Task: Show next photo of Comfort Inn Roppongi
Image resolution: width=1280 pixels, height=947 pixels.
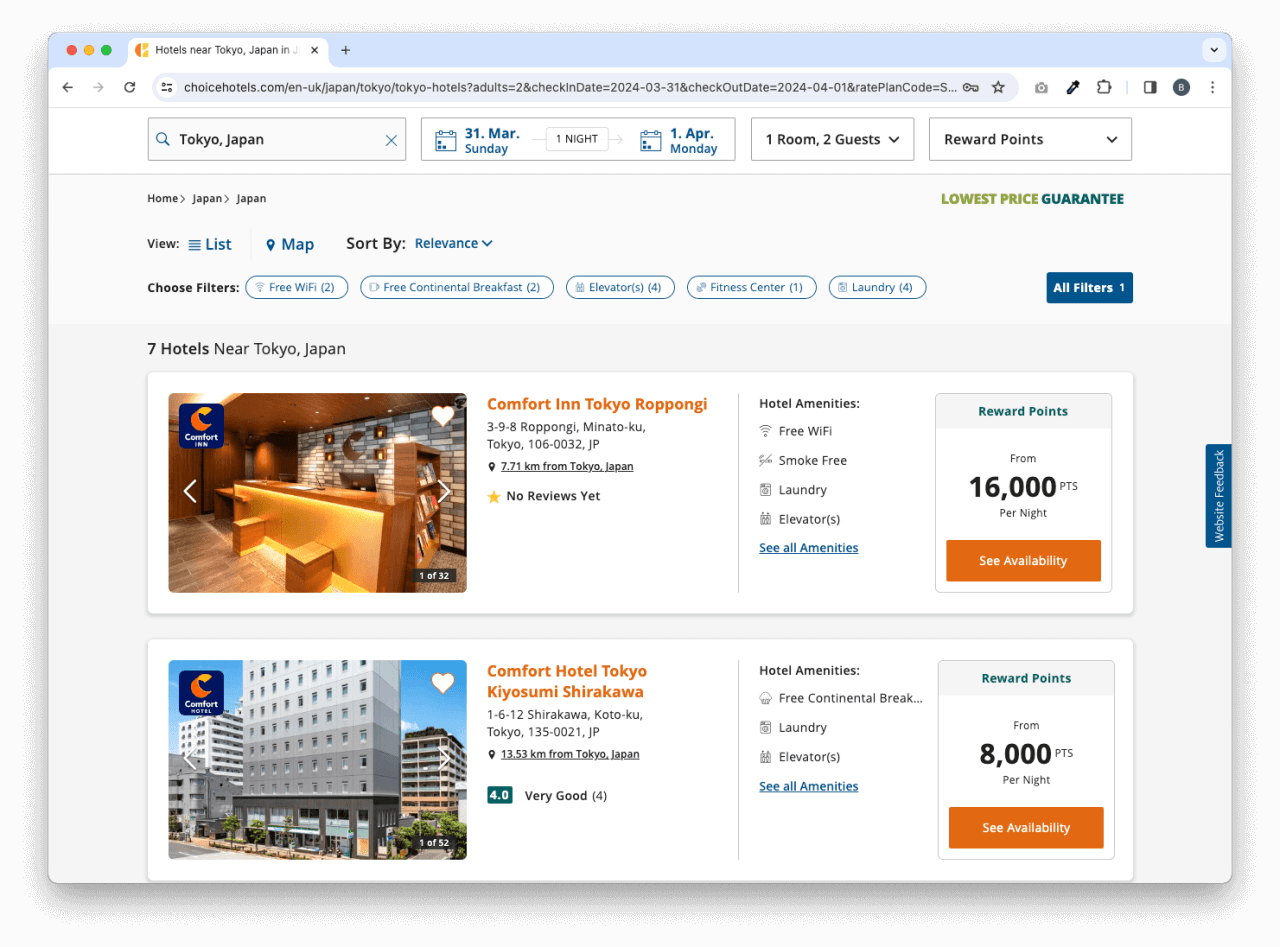Action: (444, 491)
